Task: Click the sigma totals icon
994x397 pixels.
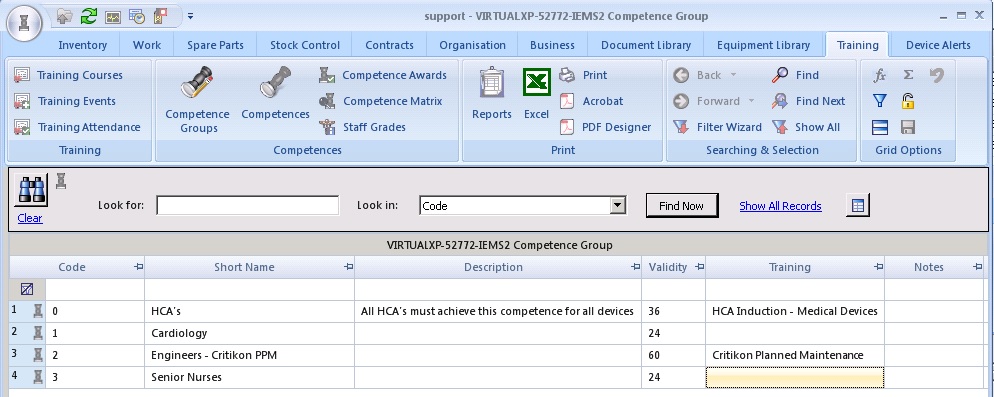Action: [908, 75]
